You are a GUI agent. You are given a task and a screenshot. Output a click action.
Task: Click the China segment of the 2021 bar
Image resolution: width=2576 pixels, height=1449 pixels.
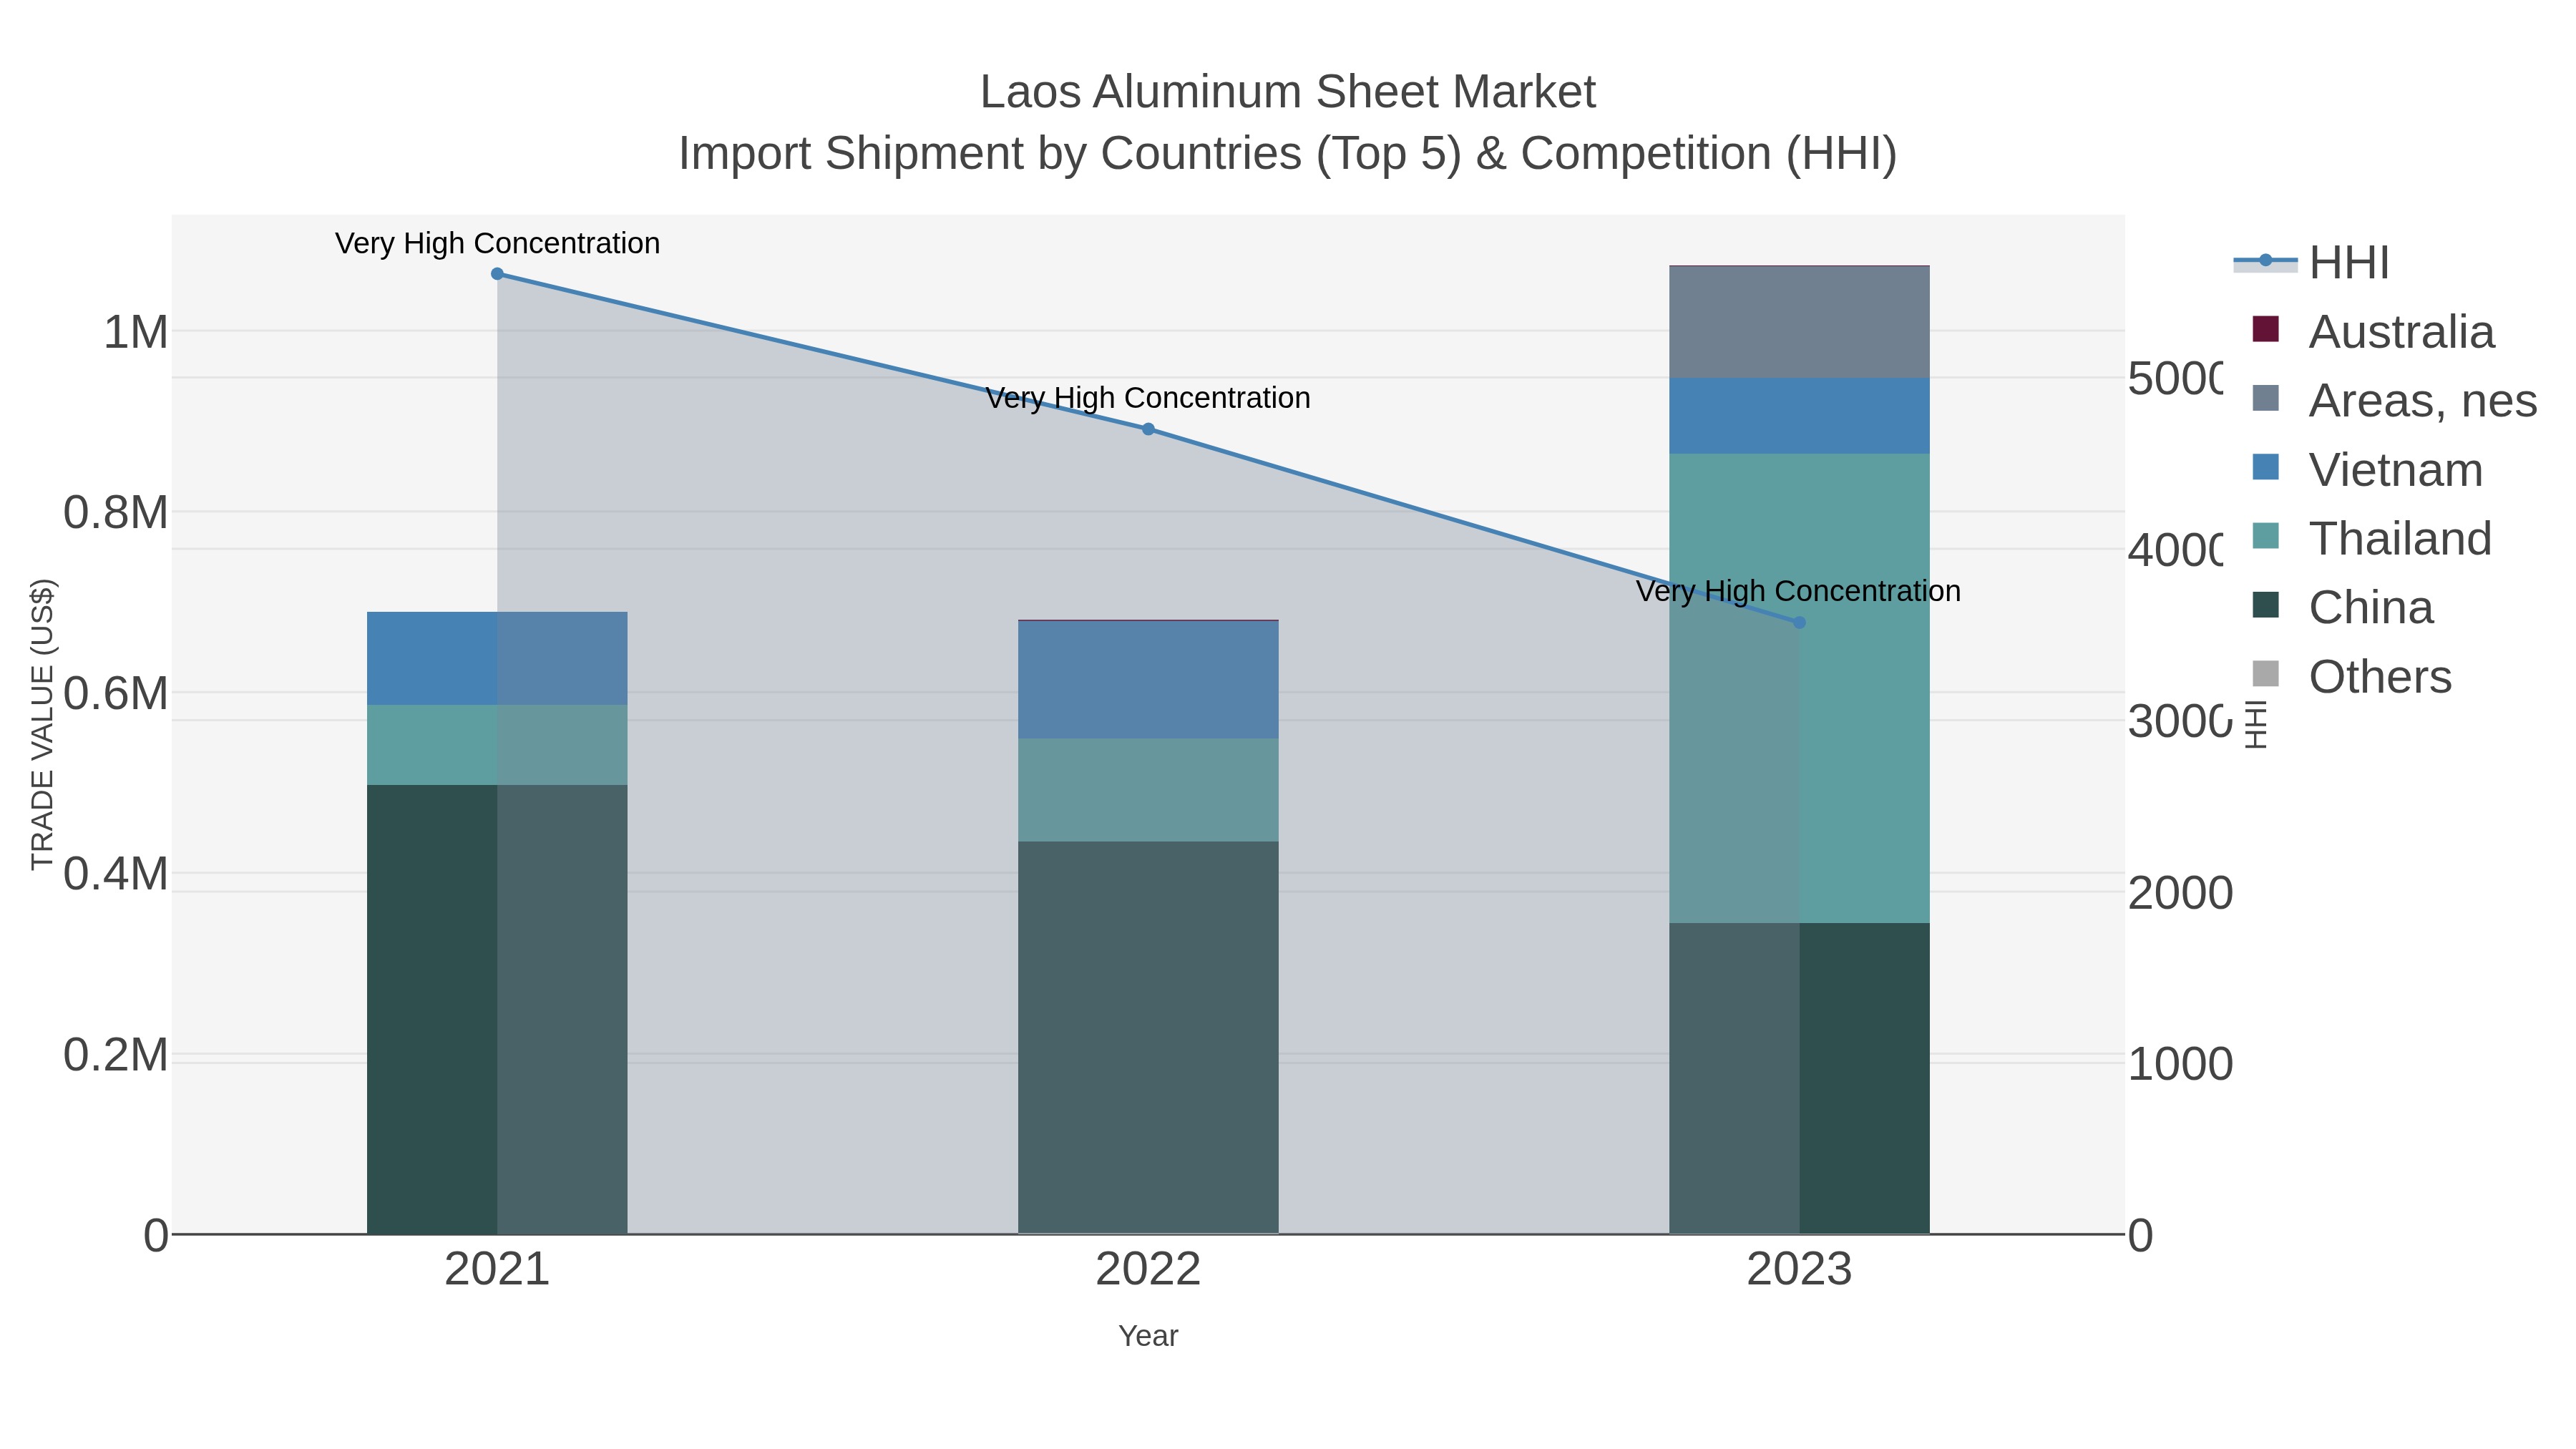pos(497,1009)
